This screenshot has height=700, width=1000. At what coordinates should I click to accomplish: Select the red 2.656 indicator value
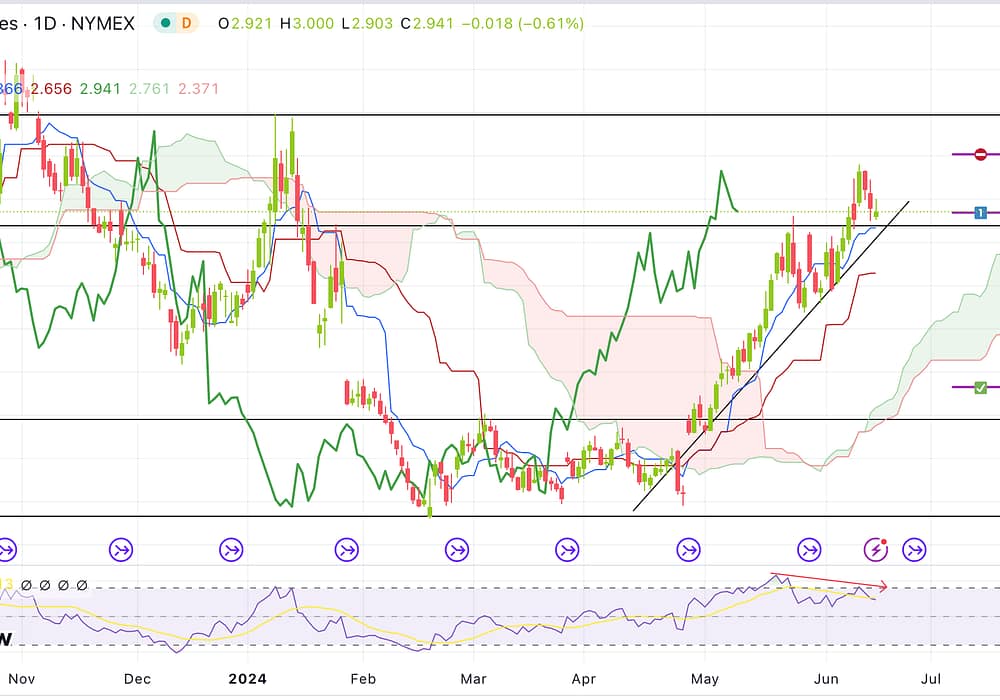51,89
